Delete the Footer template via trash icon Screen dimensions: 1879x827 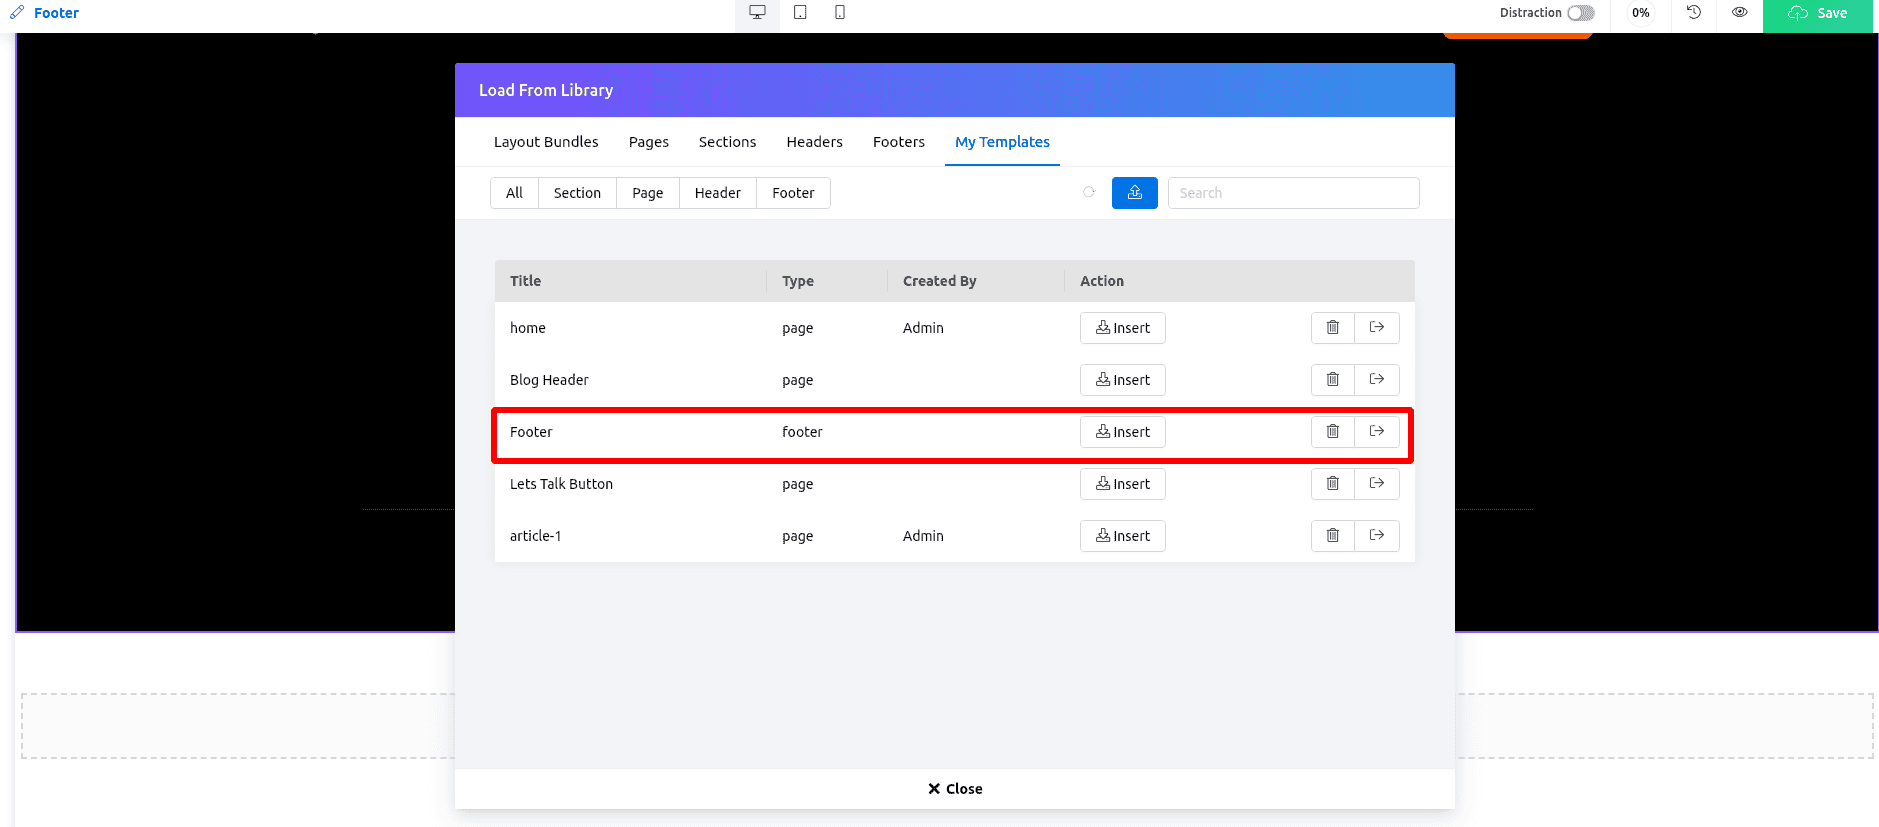pos(1333,432)
